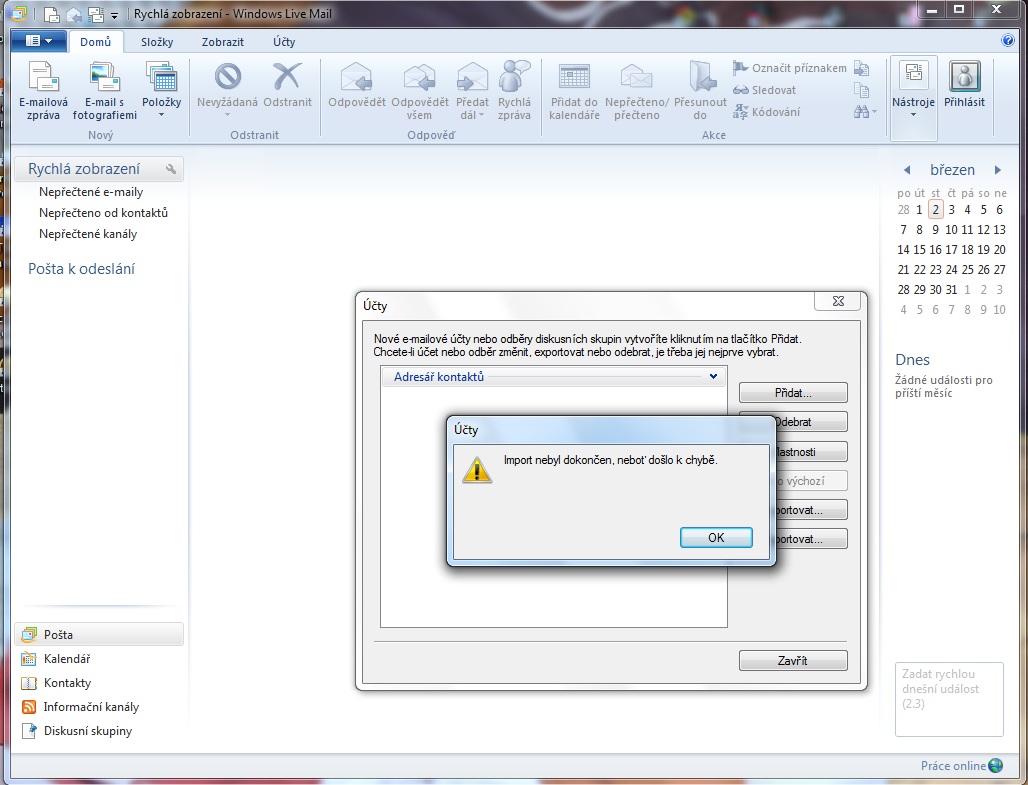This screenshot has height=785, width=1028.
Task: Click Odpovědět všem reply-all icon
Action: click(420, 77)
